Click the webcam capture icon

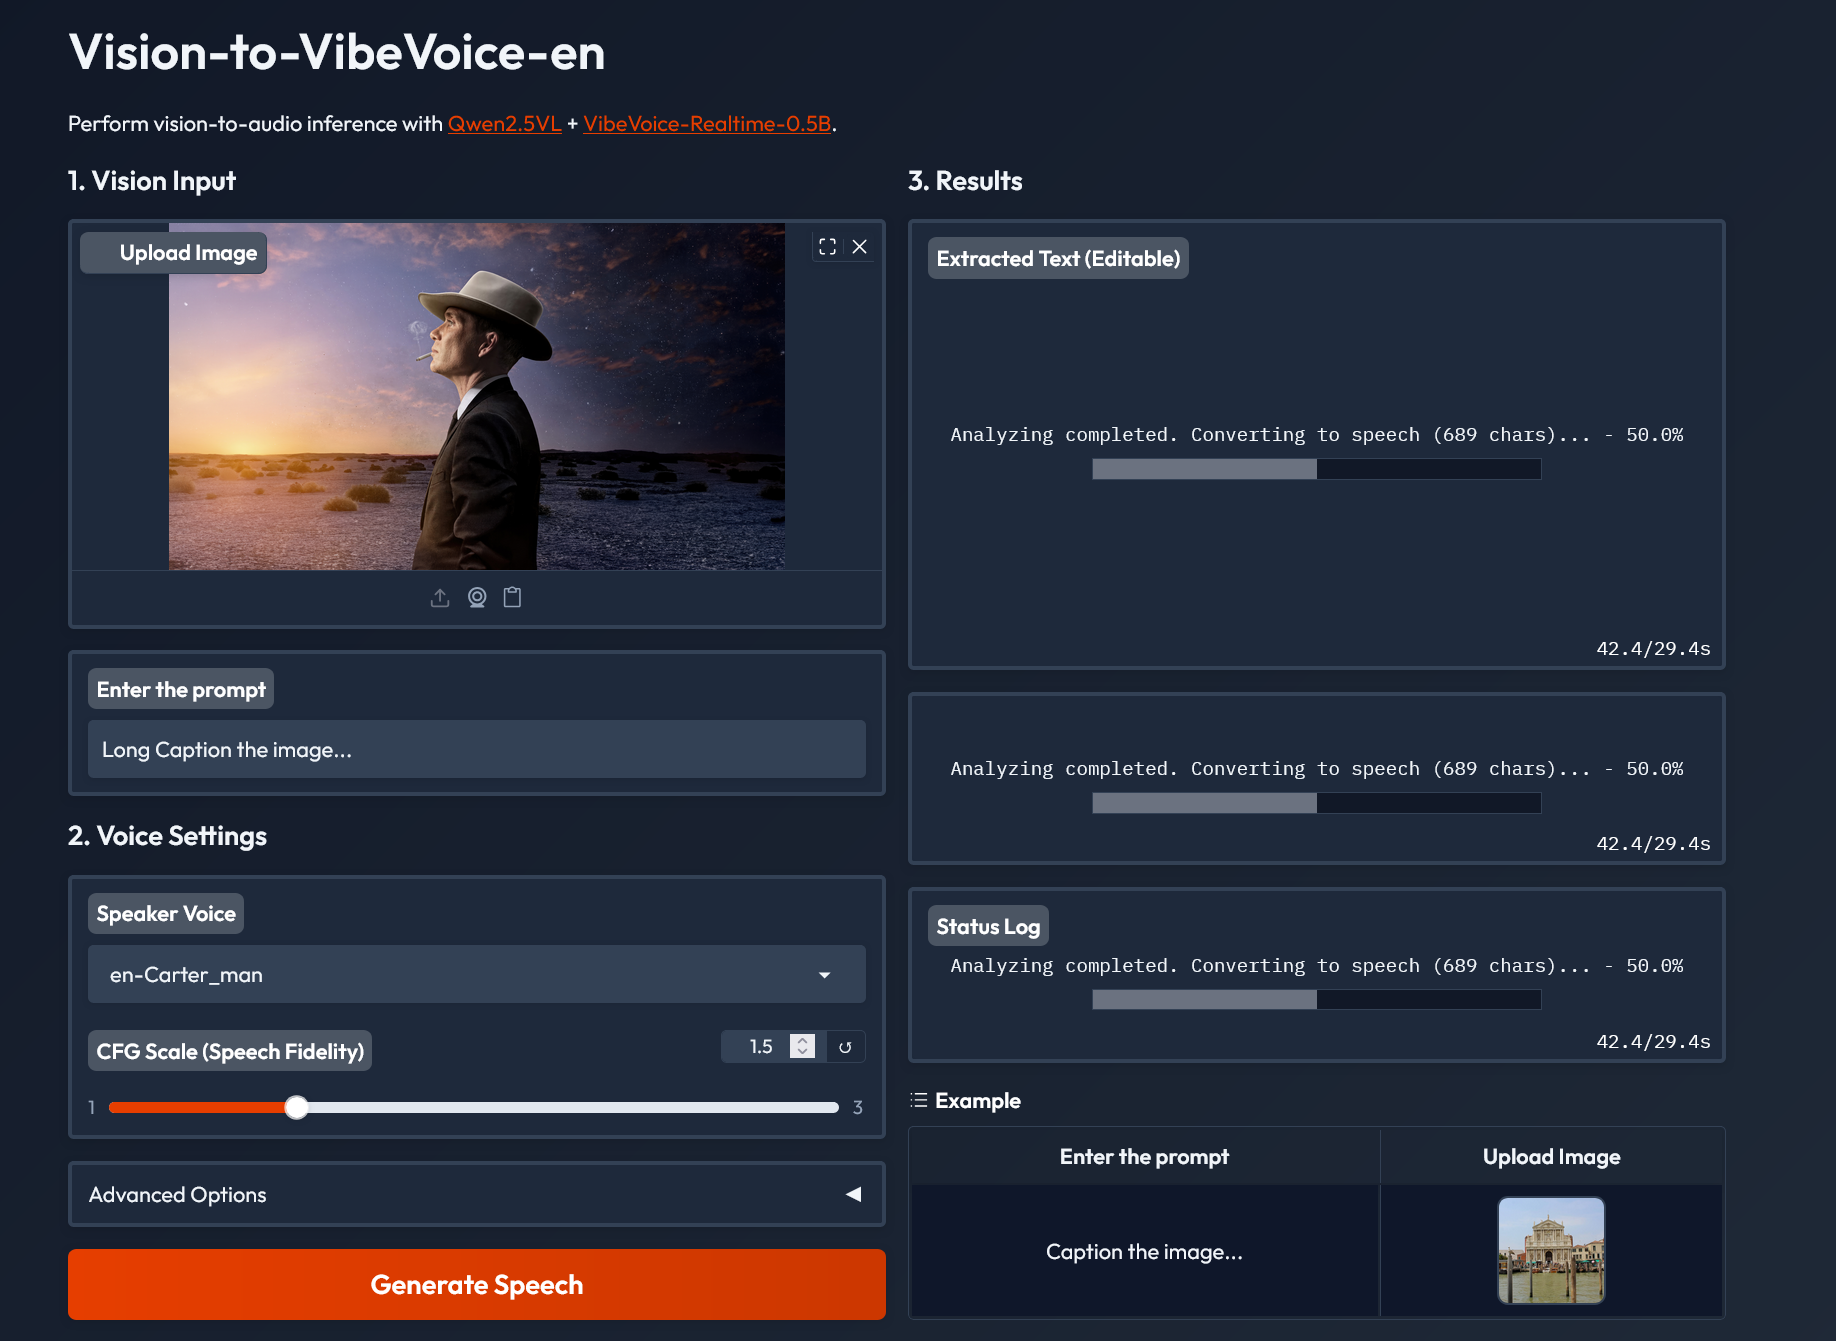(x=477, y=598)
